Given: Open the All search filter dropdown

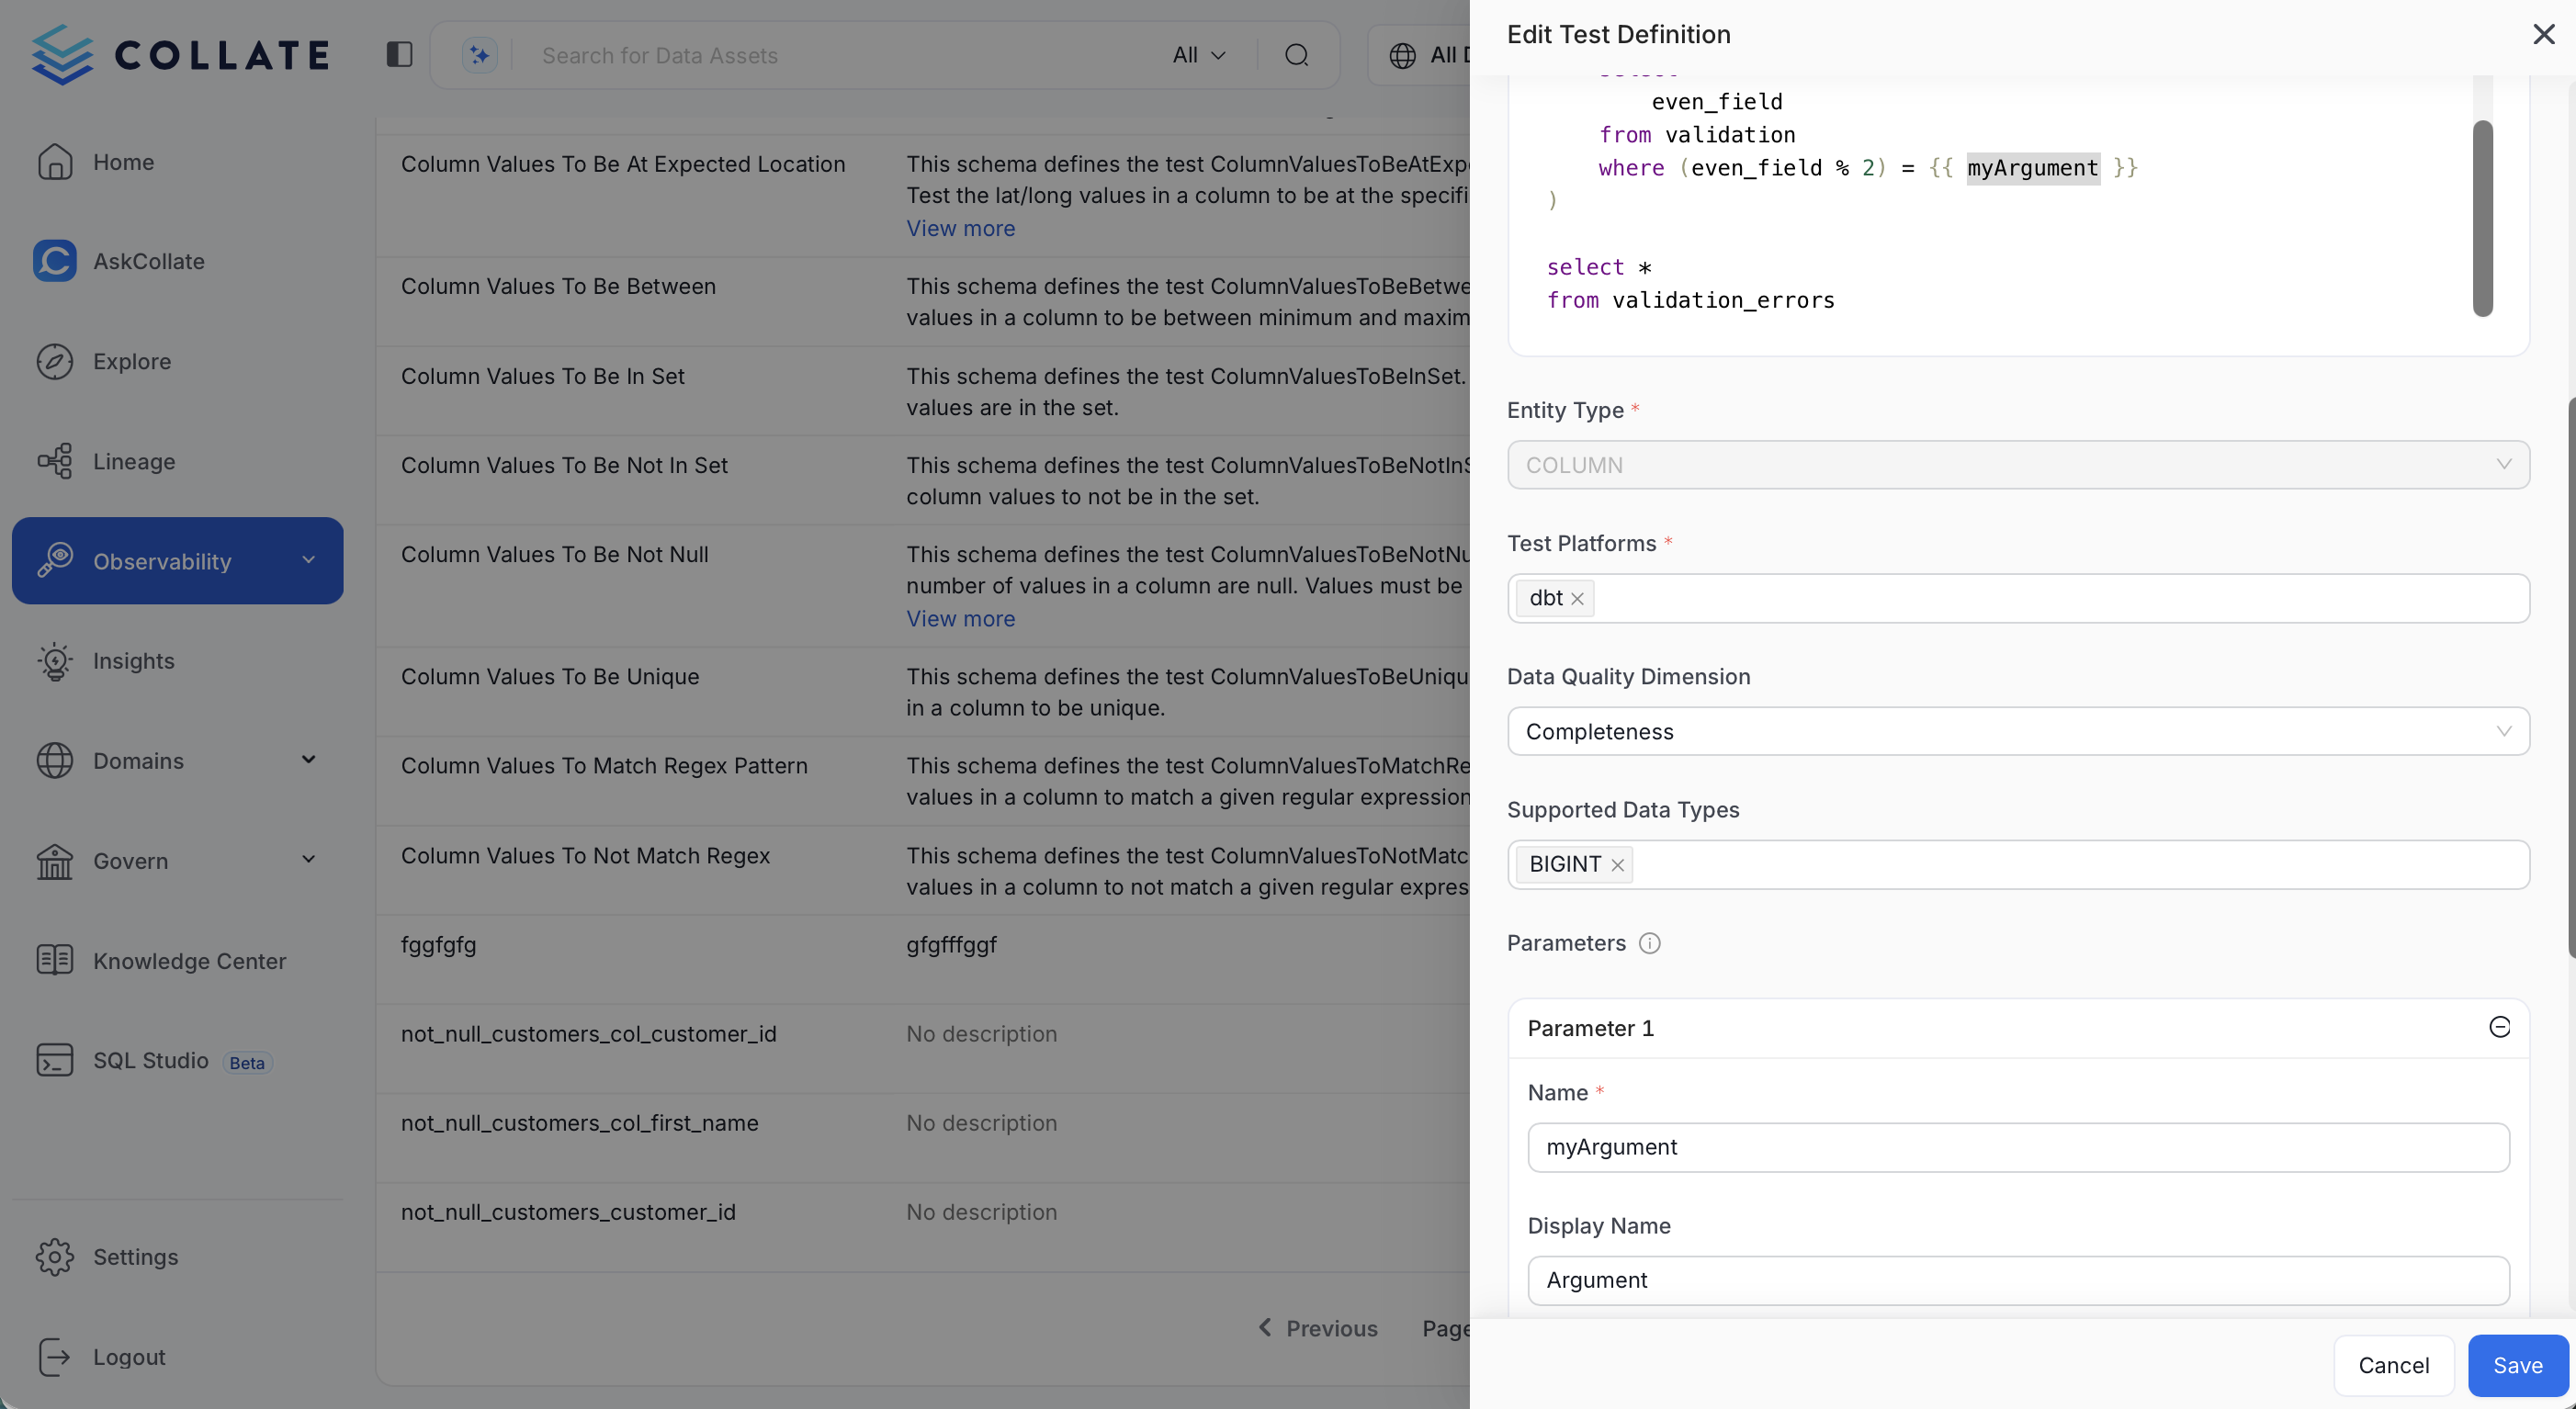Looking at the screenshot, I should tap(1198, 55).
